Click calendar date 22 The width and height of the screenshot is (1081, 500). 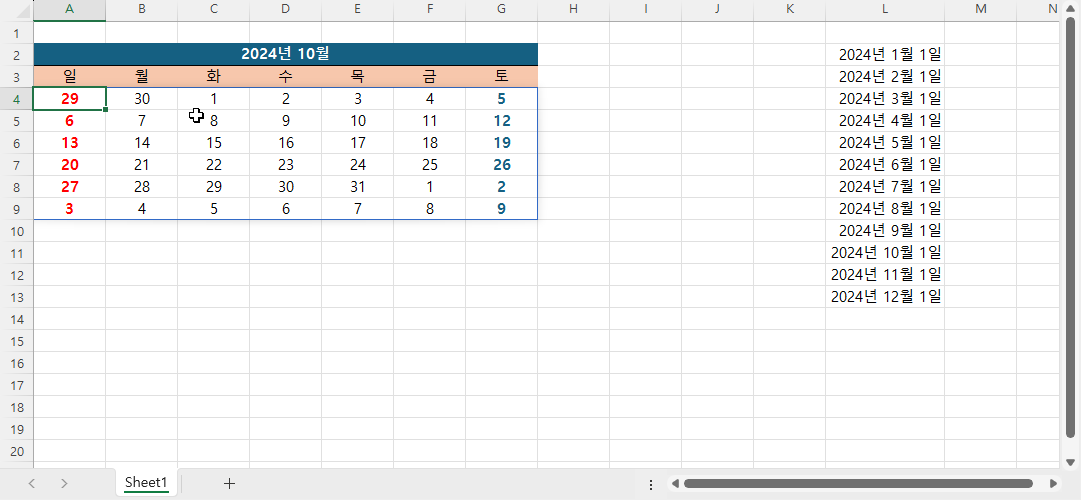click(214, 165)
